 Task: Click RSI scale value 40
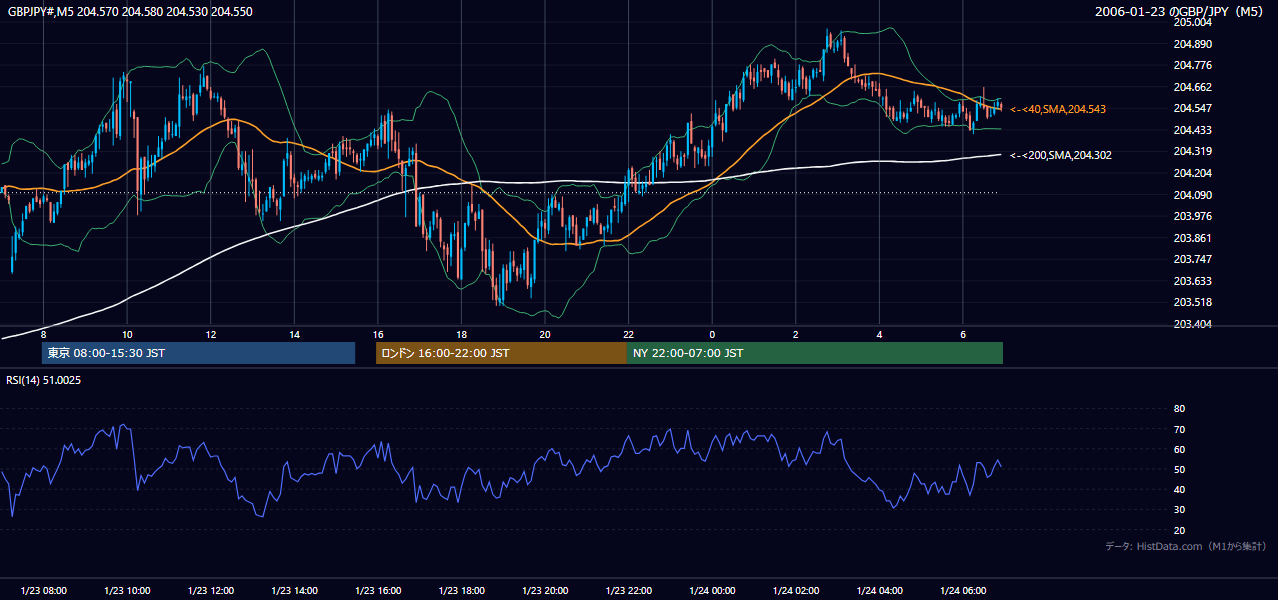tap(1179, 490)
